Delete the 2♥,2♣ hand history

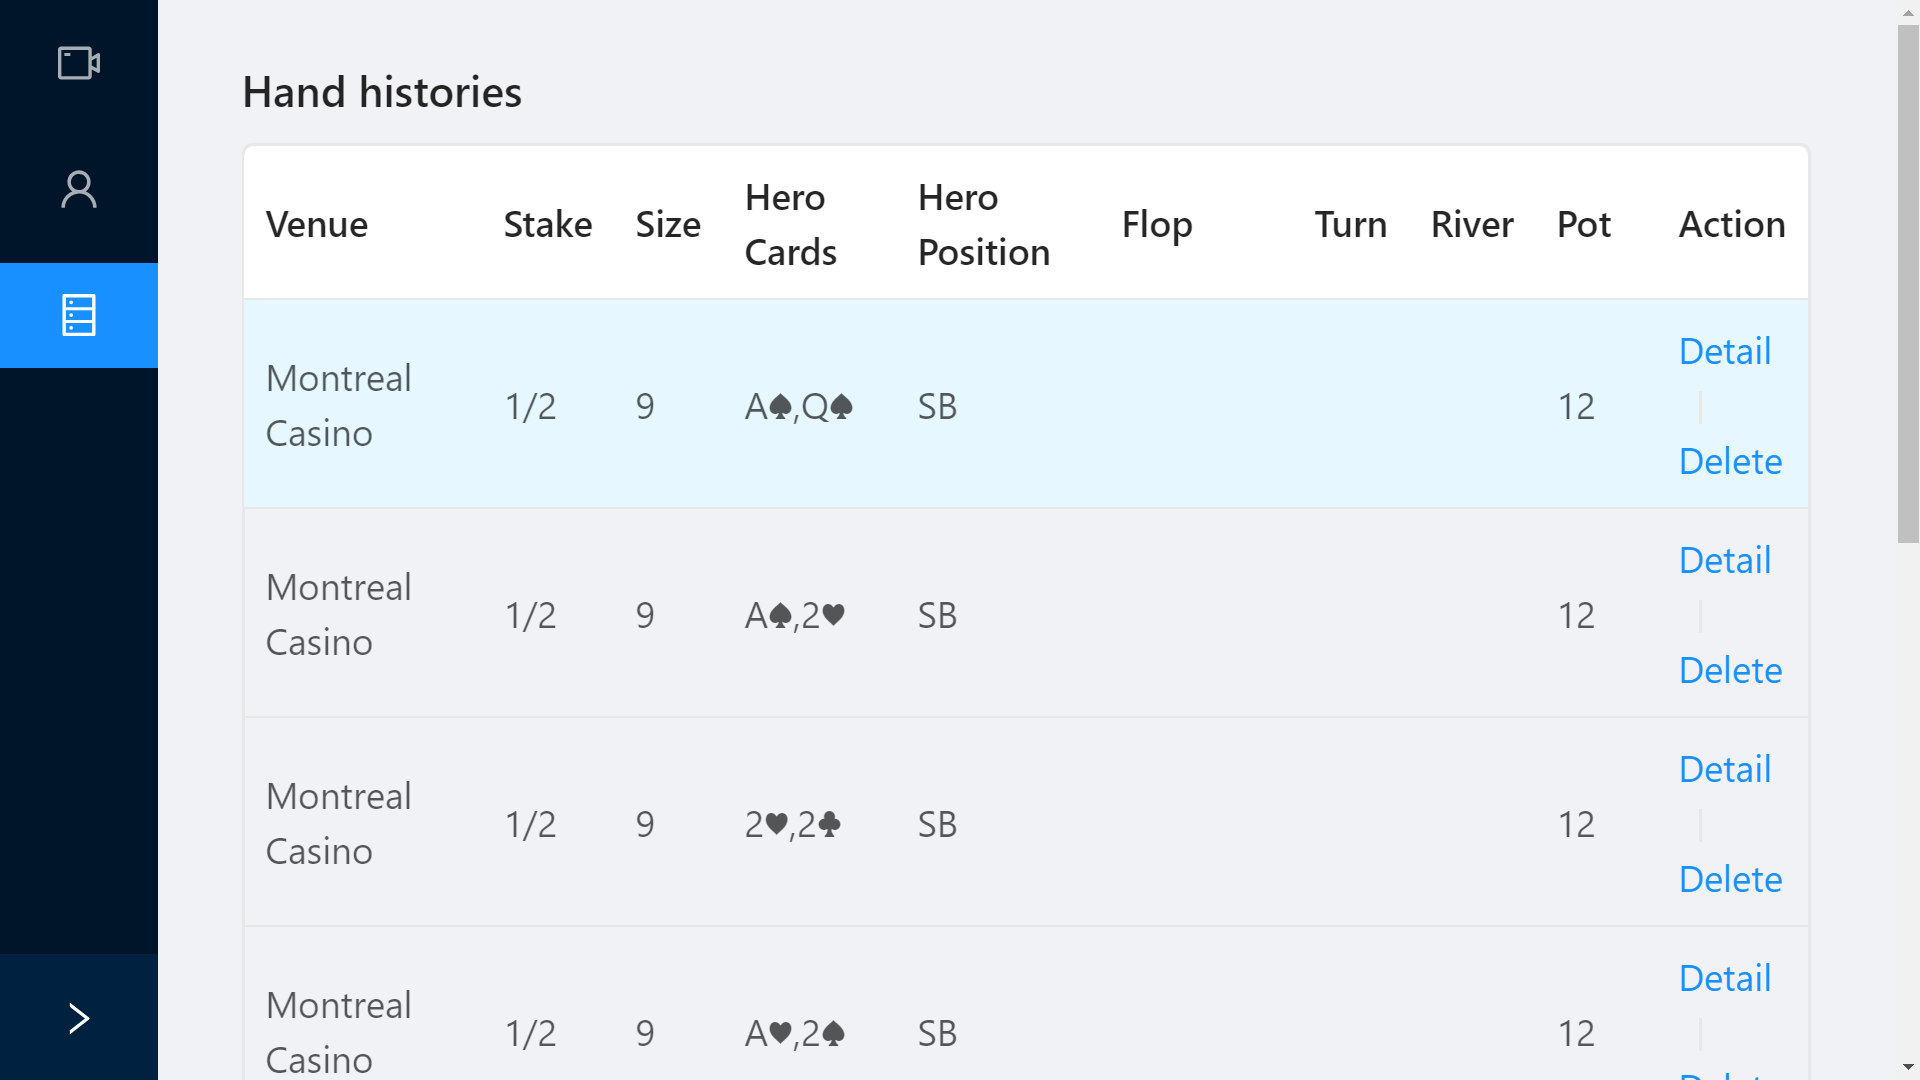[x=1730, y=879]
